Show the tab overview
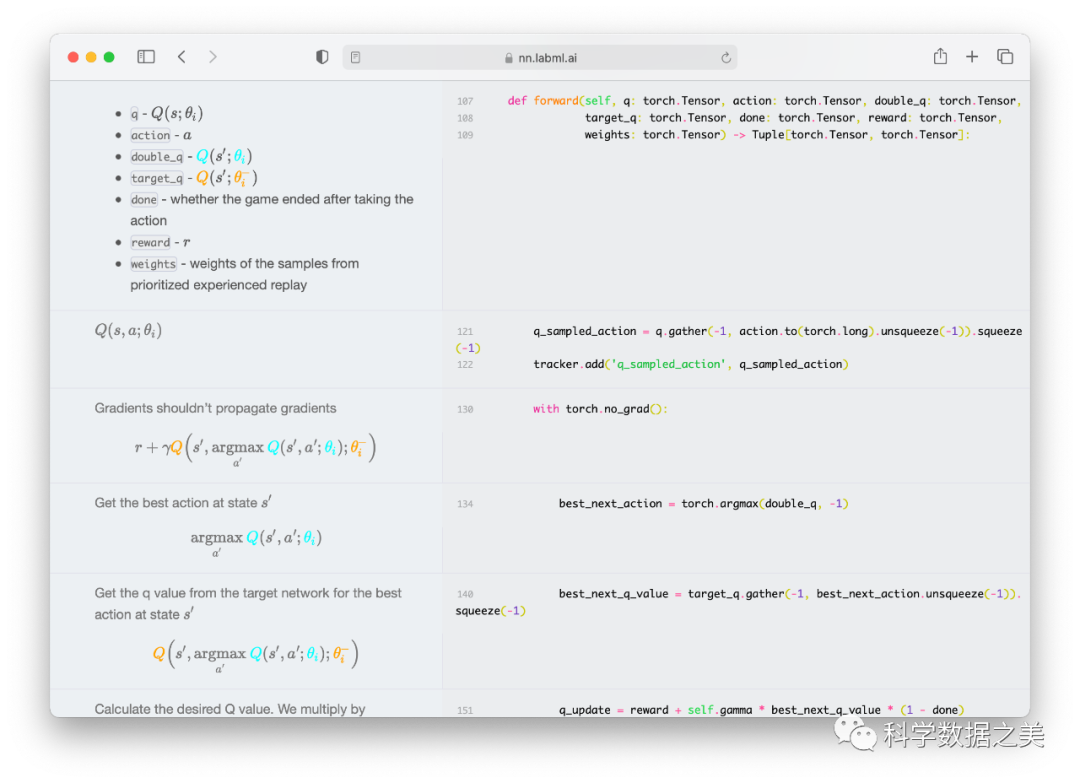 [x=1005, y=57]
